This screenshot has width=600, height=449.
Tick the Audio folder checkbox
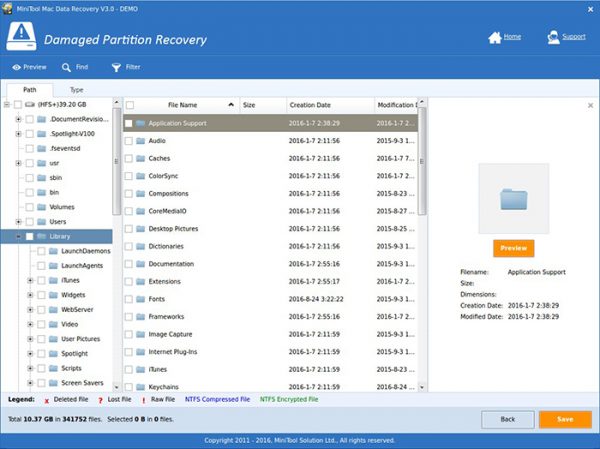tap(129, 141)
